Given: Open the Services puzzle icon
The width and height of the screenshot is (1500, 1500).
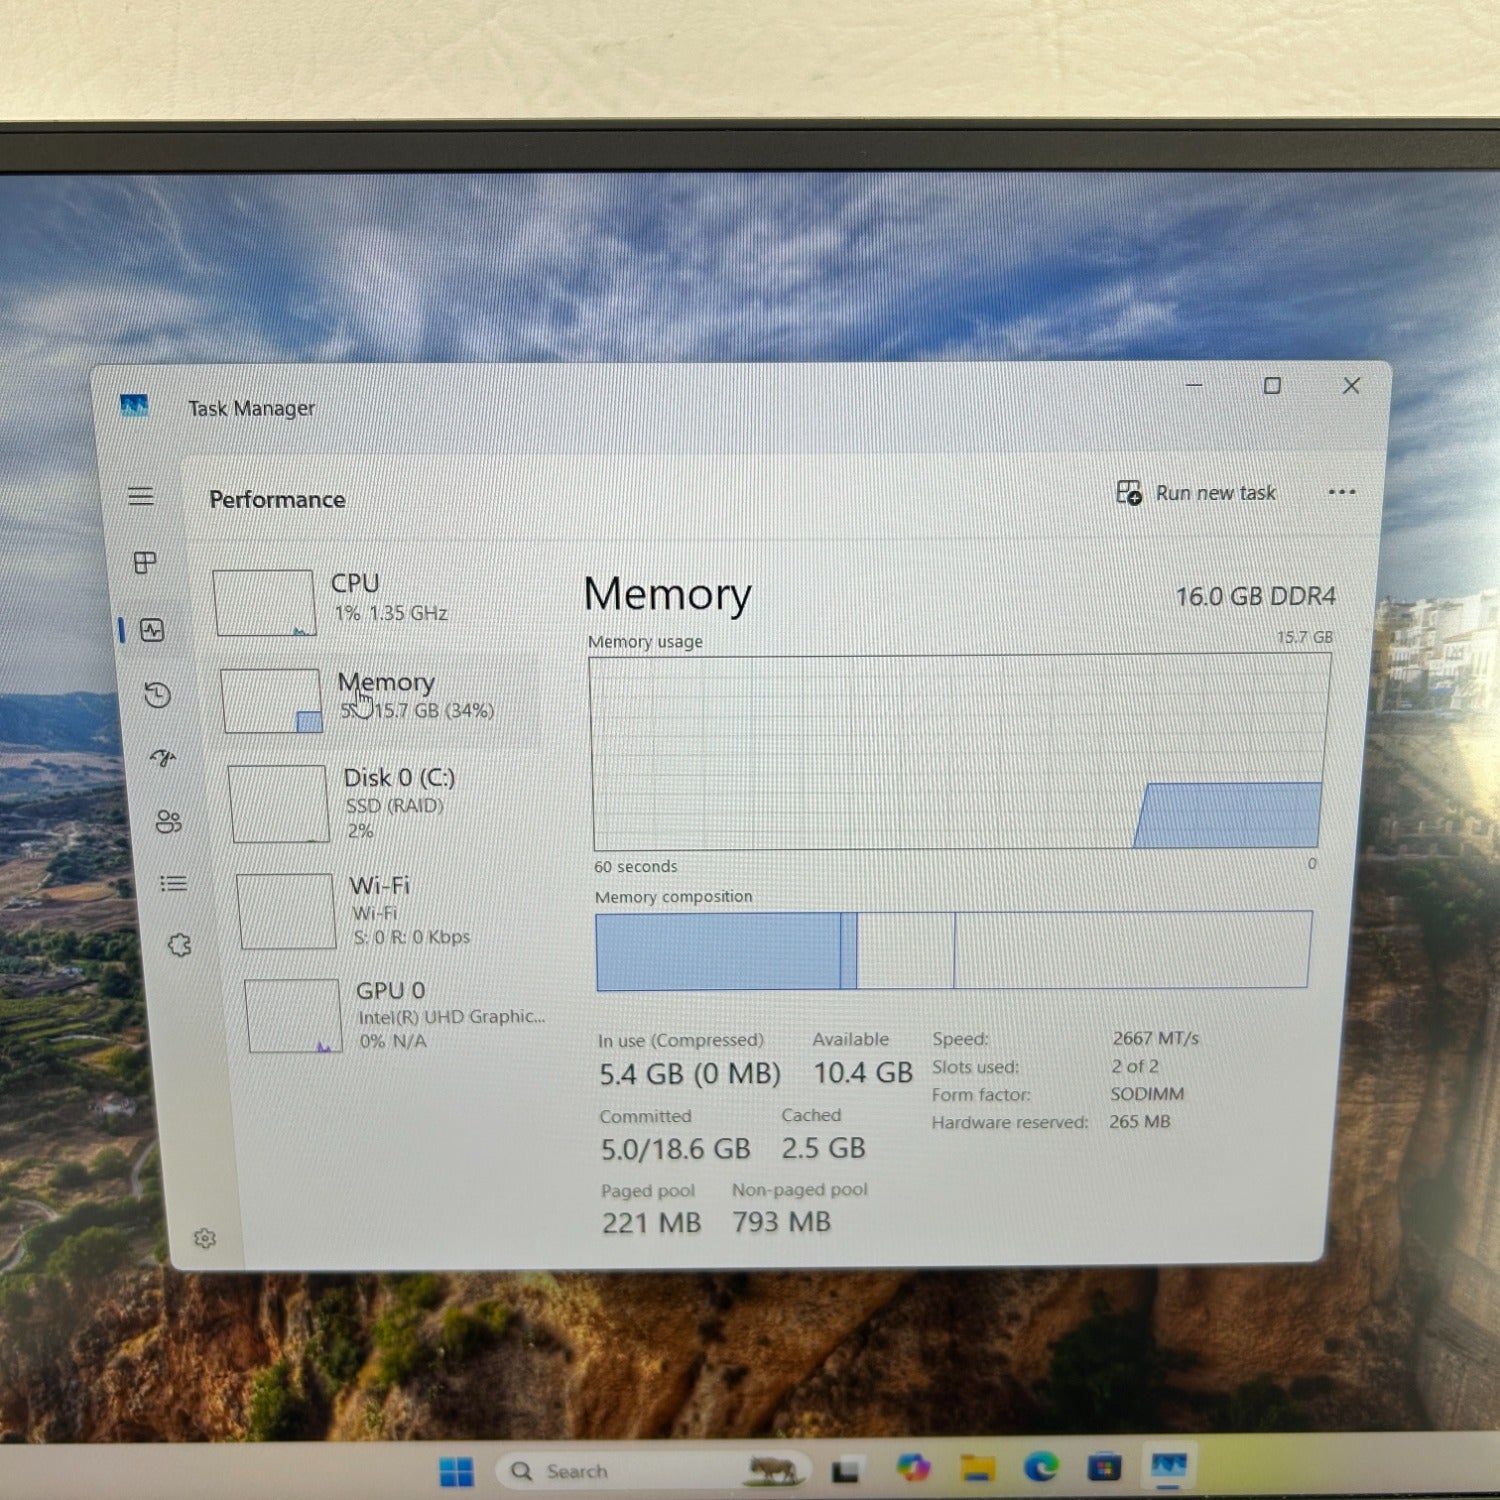Looking at the screenshot, I should click(x=179, y=945).
